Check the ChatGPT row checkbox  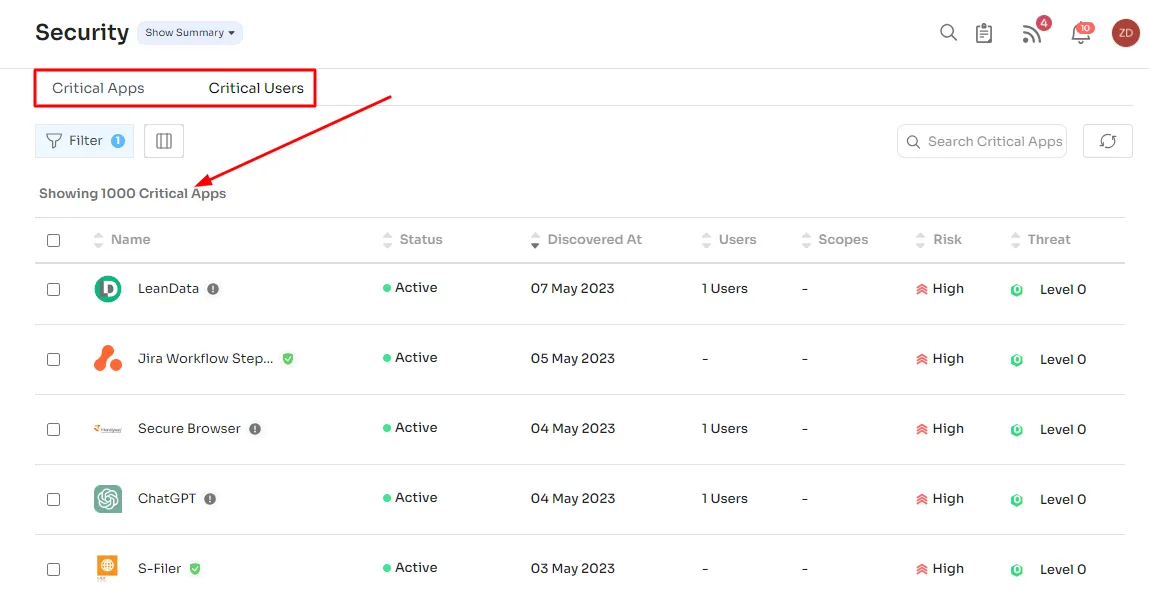[x=53, y=500]
